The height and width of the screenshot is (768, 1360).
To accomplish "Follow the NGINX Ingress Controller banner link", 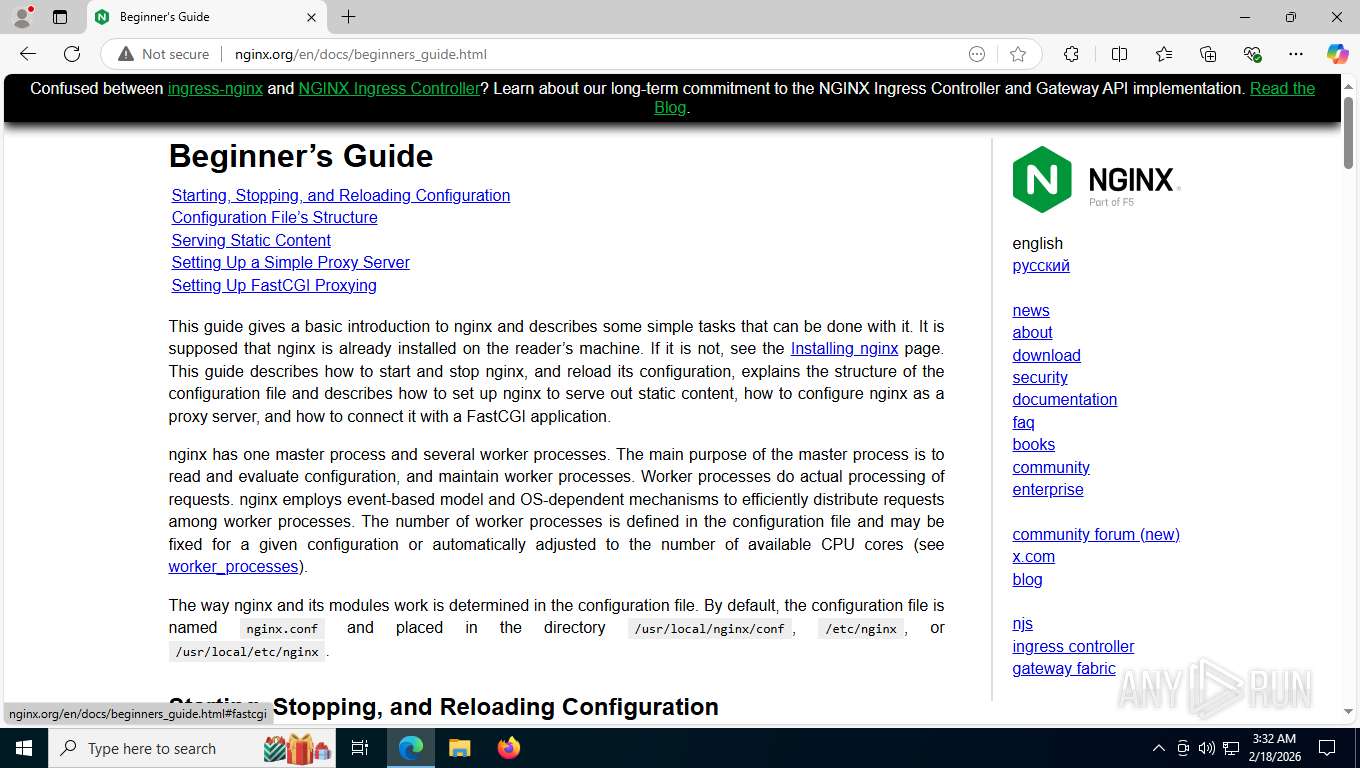I will click(x=389, y=88).
